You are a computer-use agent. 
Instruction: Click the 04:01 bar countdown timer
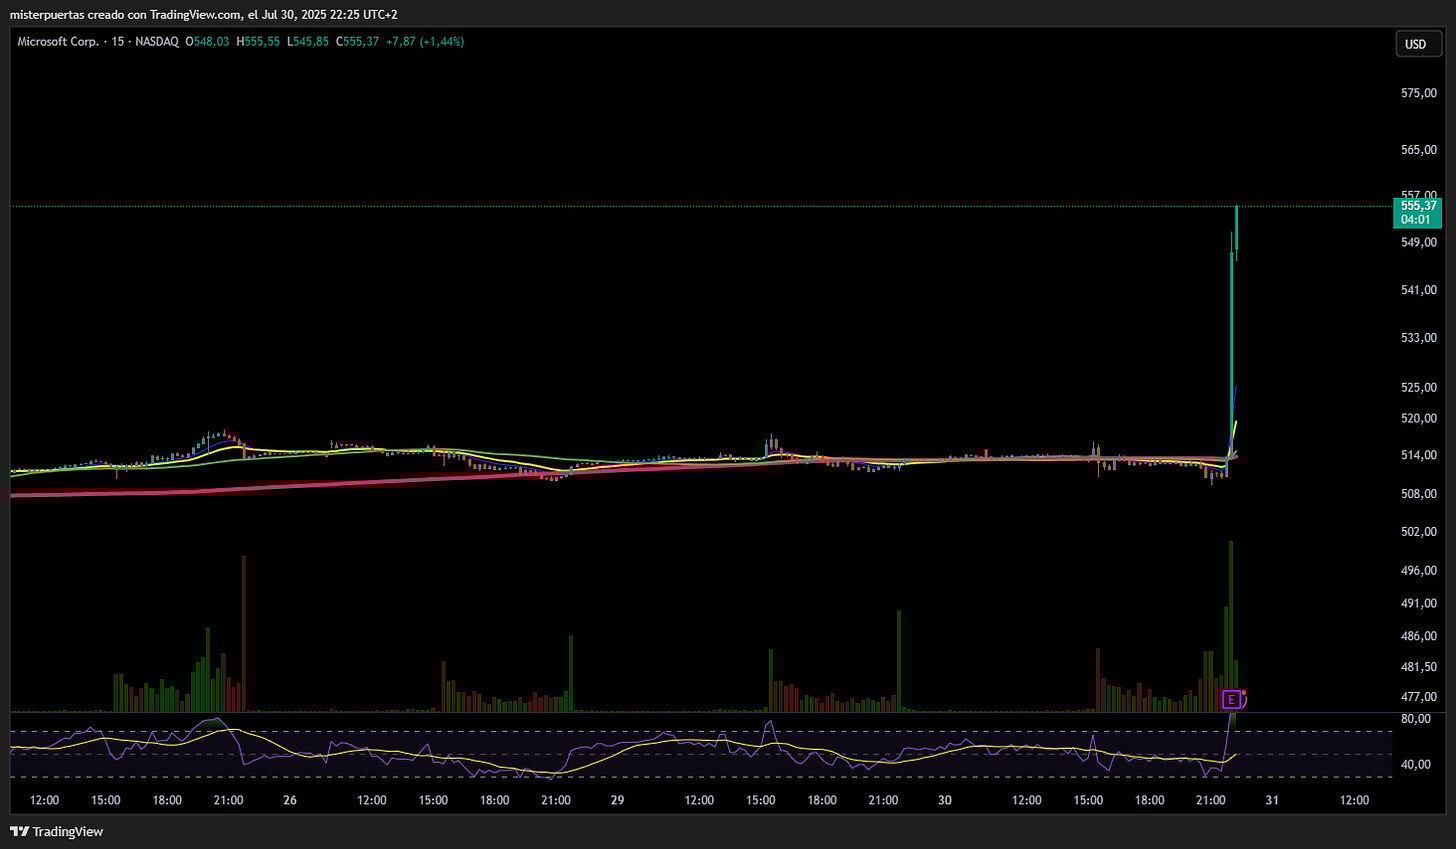(x=1415, y=219)
